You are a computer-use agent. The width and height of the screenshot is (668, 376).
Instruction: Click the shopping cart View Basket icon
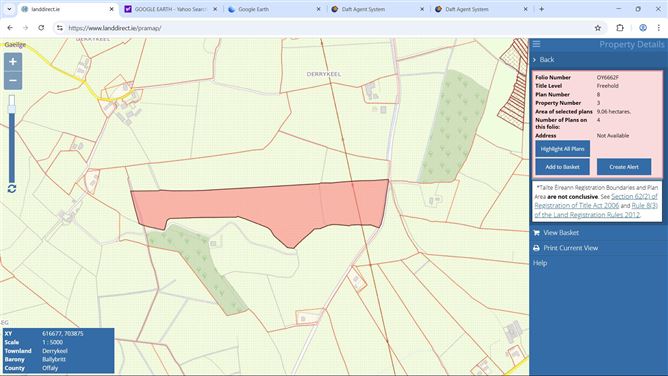[x=536, y=232]
